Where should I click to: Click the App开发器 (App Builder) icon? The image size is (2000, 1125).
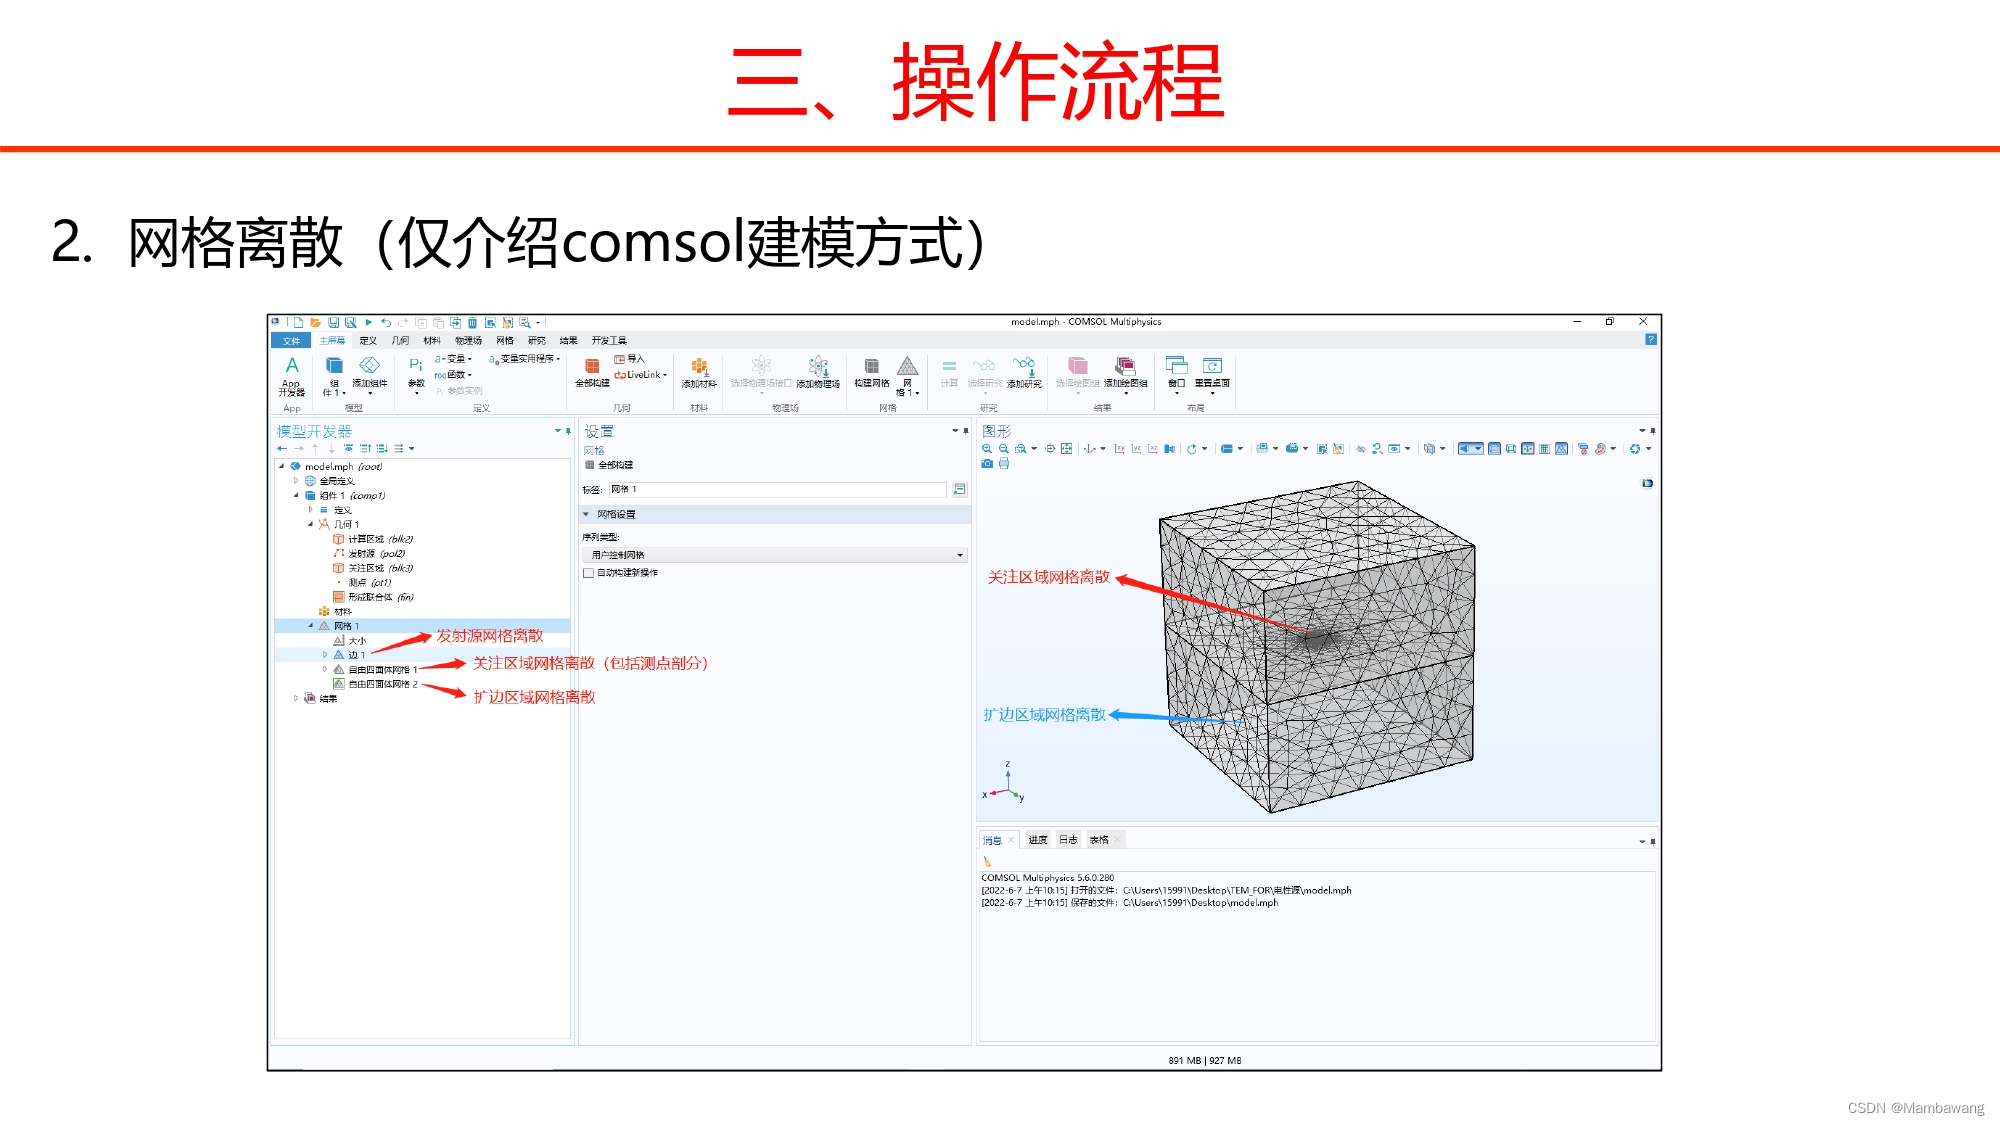click(x=291, y=367)
